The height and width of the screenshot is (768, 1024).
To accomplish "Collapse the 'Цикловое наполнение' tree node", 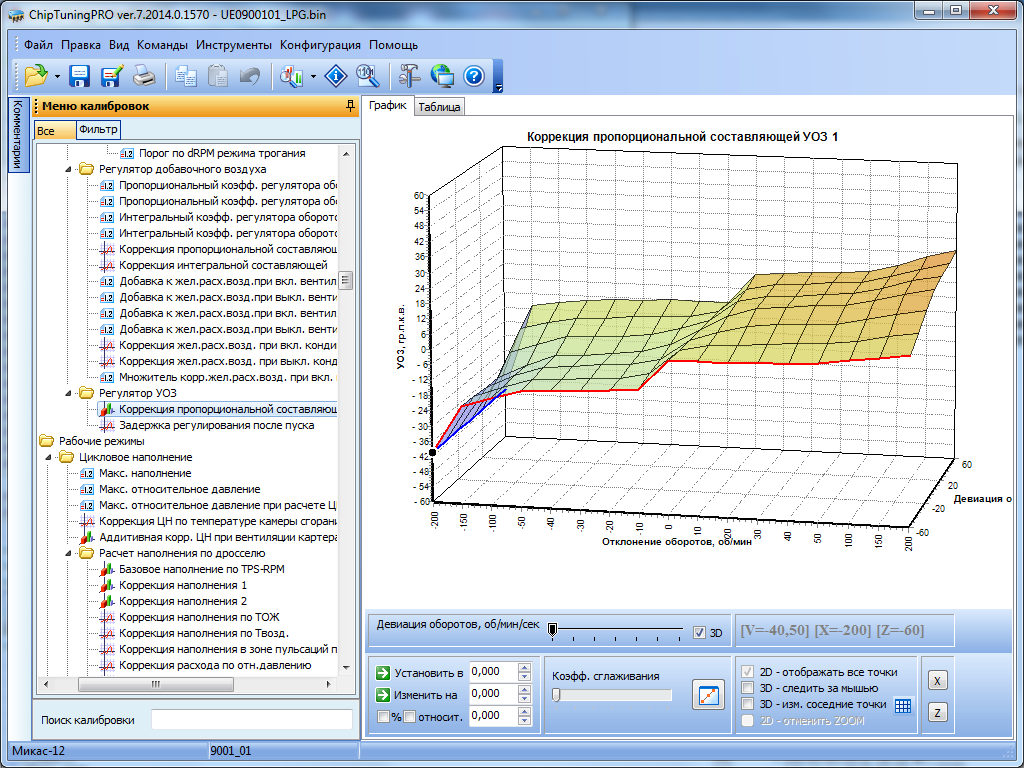I will click(x=50, y=457).
